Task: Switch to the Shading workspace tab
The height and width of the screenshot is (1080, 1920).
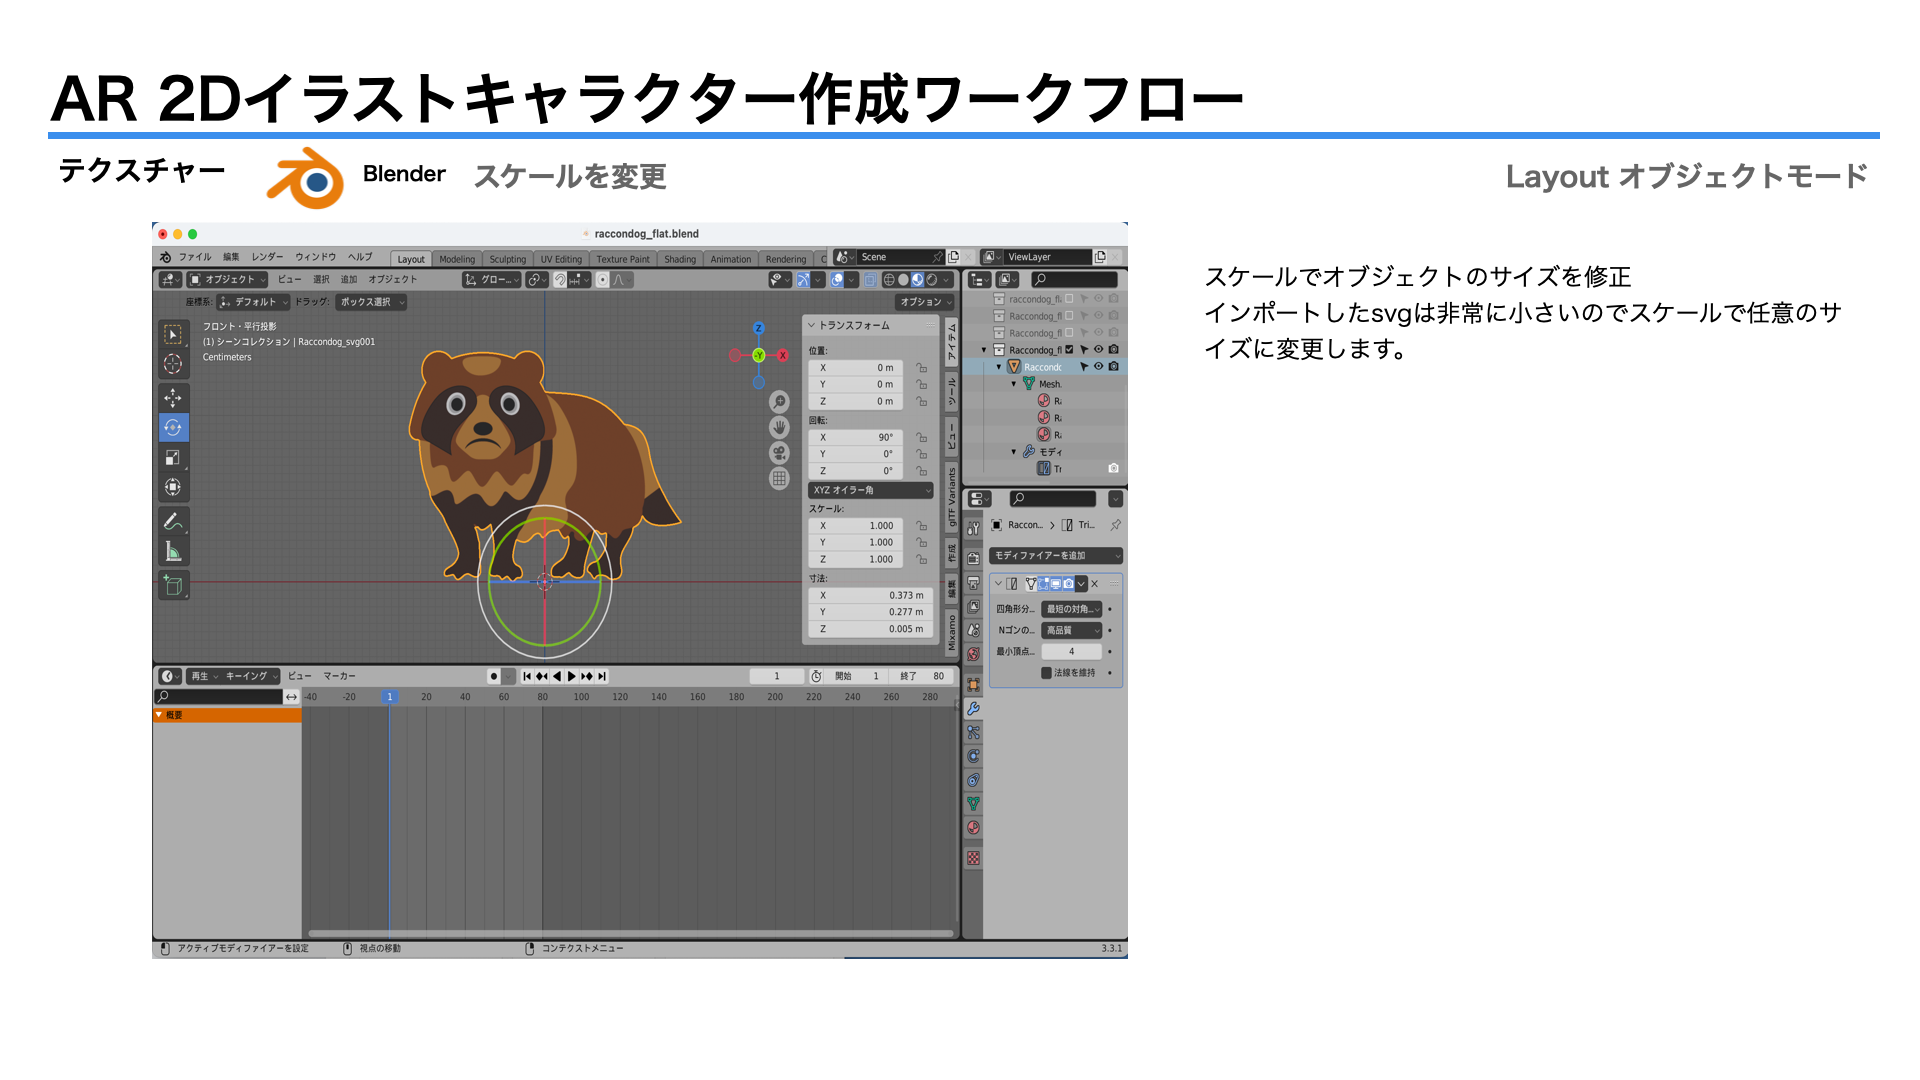Action: 680,259
